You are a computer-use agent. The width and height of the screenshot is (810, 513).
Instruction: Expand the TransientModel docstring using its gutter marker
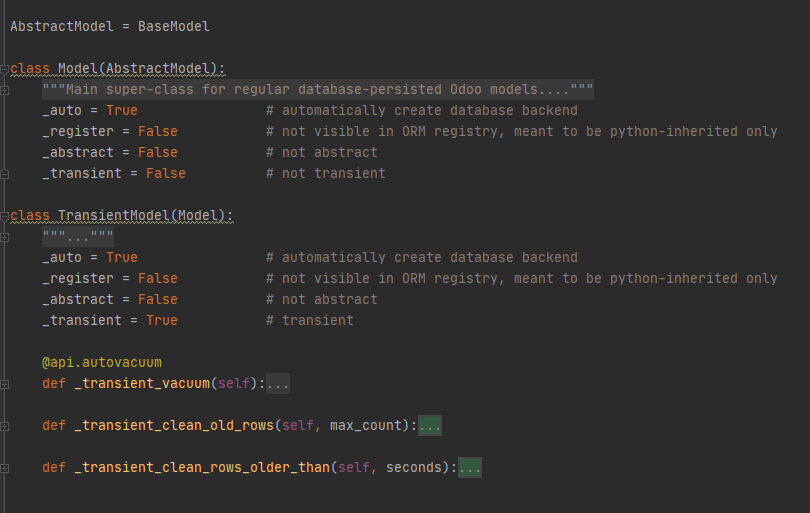point(5,237)
